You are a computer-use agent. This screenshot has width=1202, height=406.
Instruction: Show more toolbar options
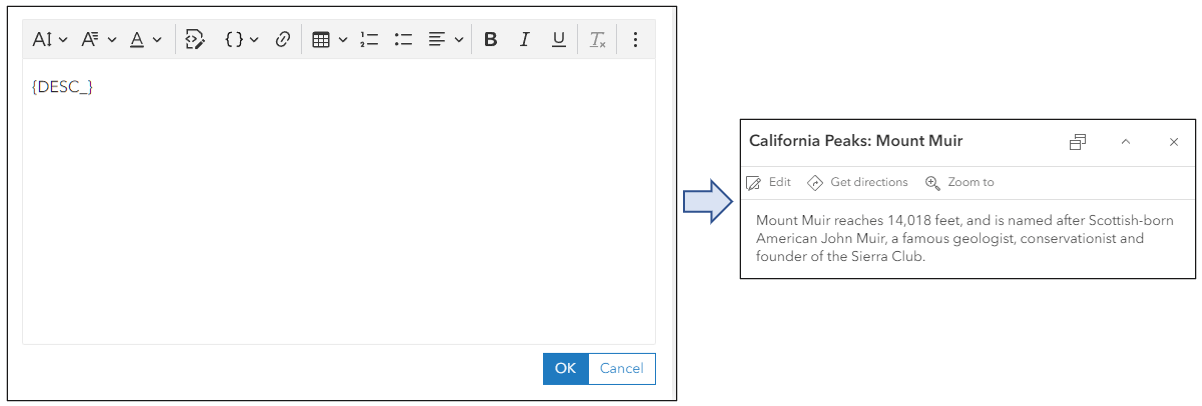coord(635,40)
